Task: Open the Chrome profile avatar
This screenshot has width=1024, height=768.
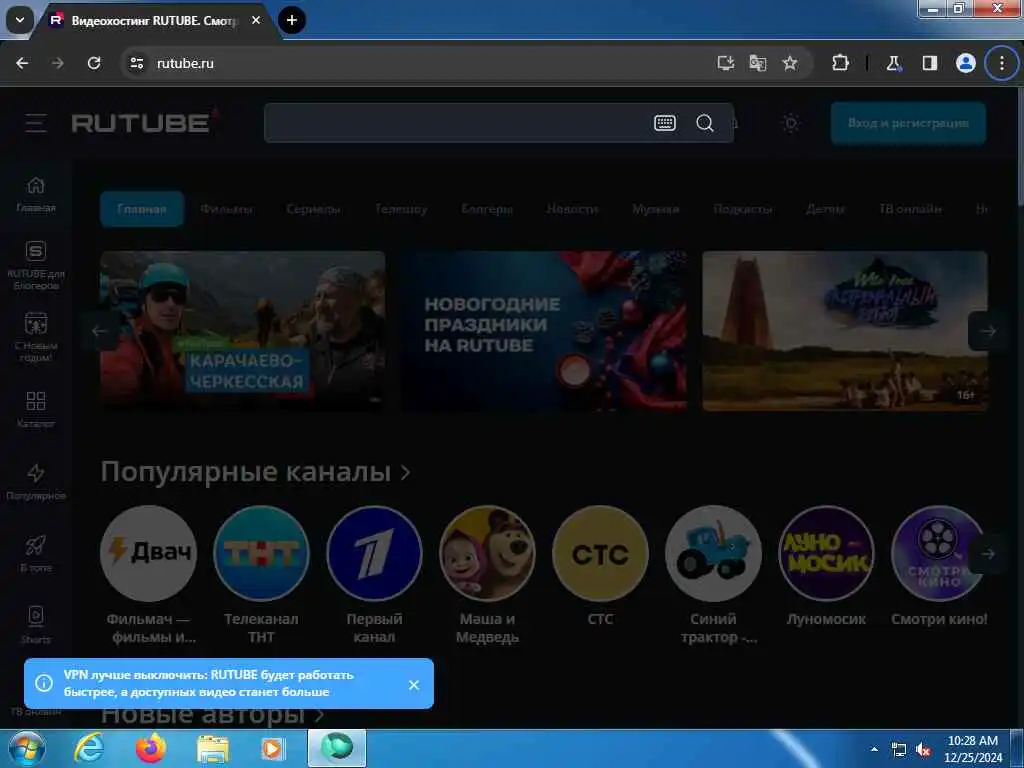Action: [x=965, y=63]
